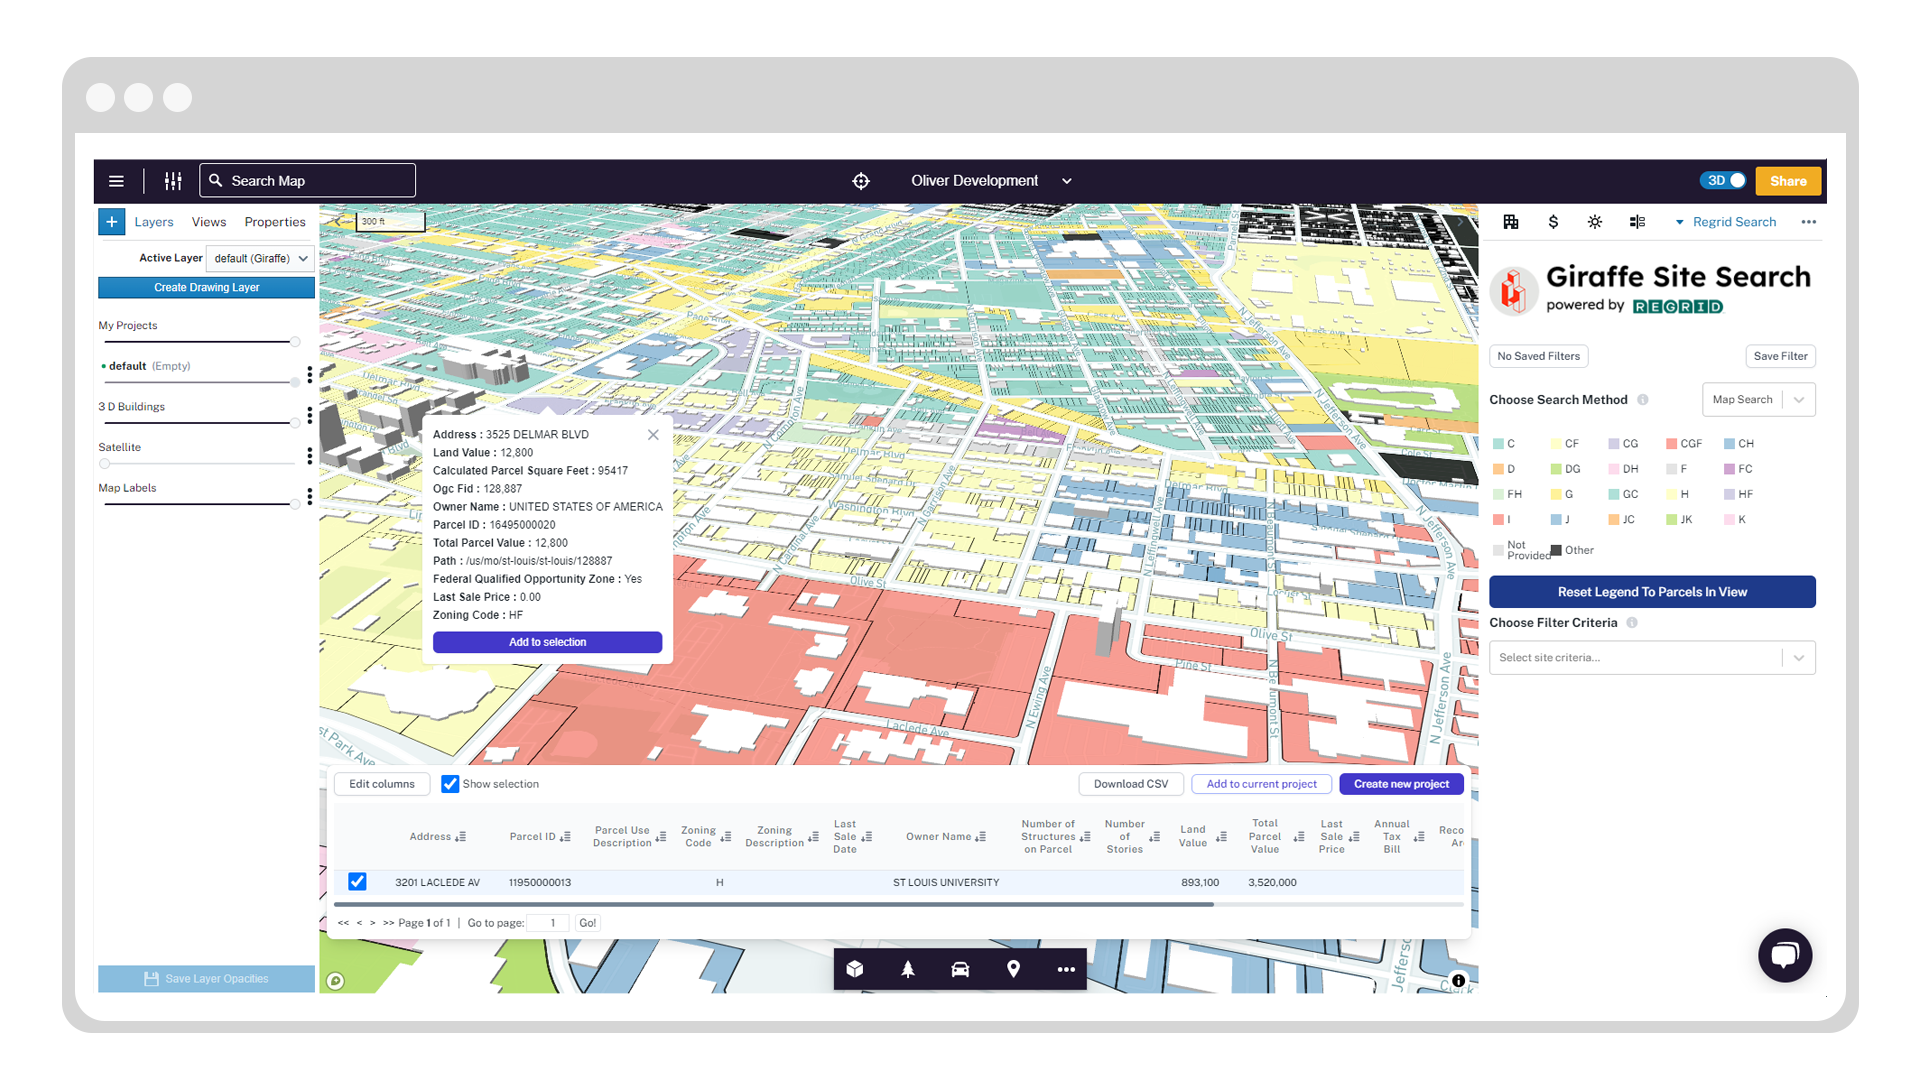Click the hamburger menu icon
Screen dimensions: 1920x1080
click(116, 181)
